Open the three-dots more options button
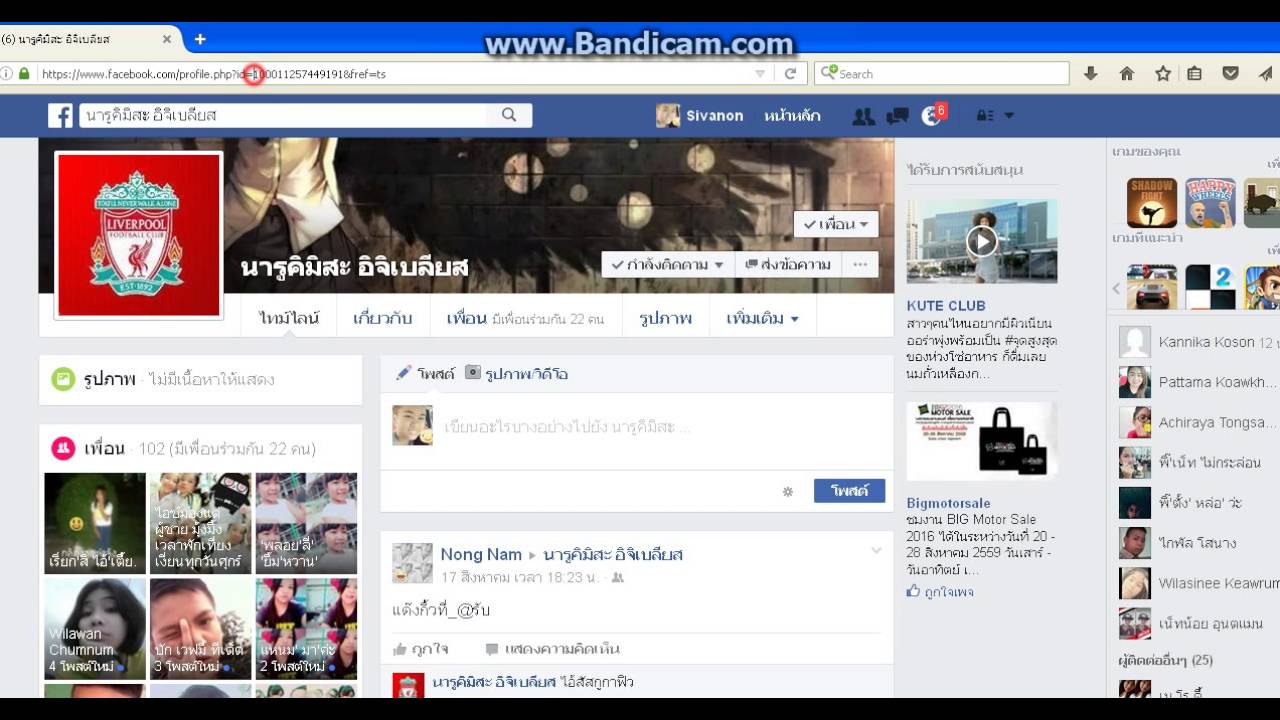Screen dimensions: 1280x720 859,265
